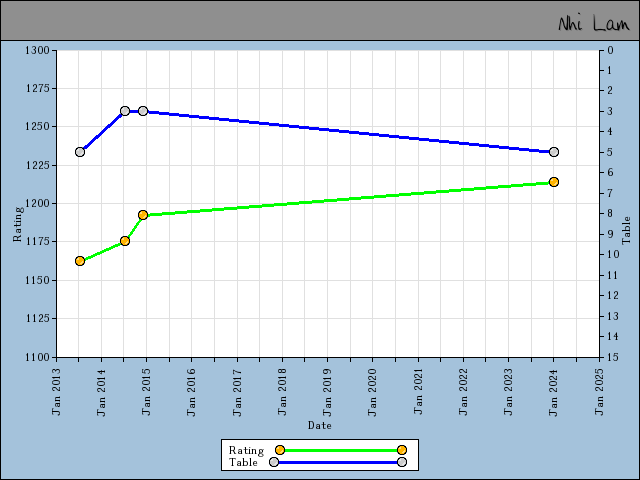
Task: Click the final Rating point at Jan 2024
Action: (x=553, y=182)
